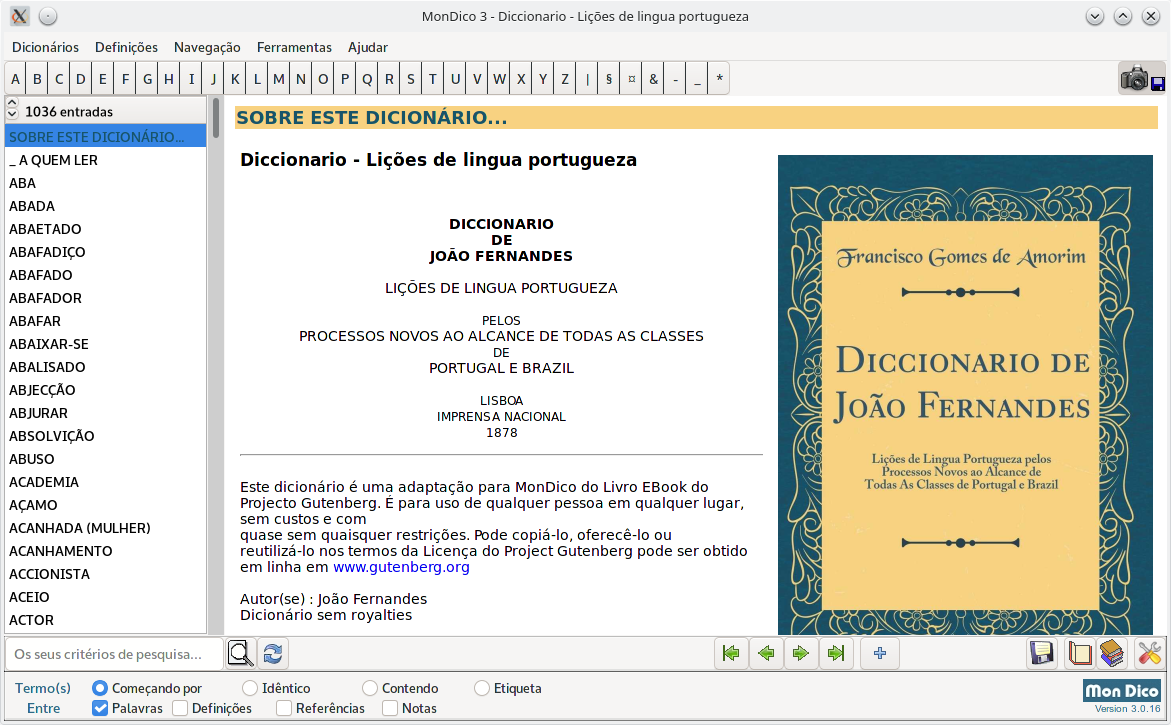Screen dimensions: 1171x725
Task: Click the 1036 entradas label
Action: click(x=69, y=112)
